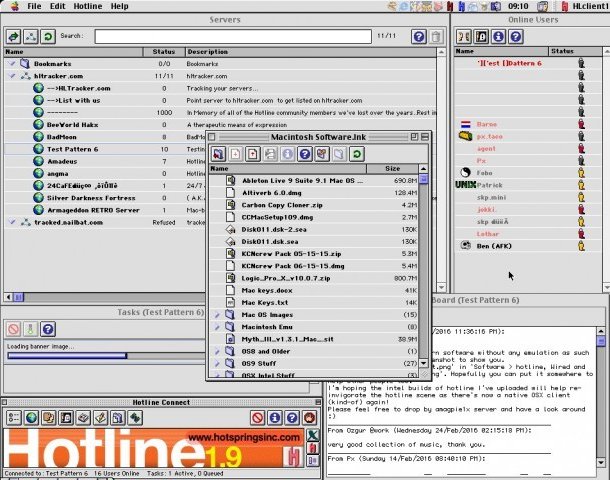Open the Apple menu
This screenshot has width=610, height=480.
(14, 6)
